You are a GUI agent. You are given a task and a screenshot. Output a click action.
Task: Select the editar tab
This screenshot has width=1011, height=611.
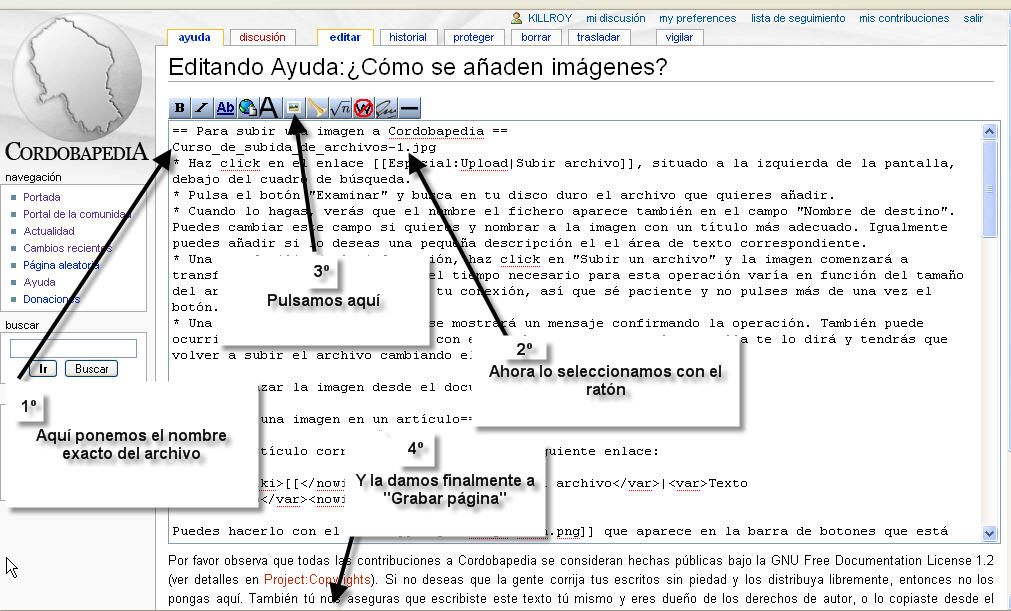pos(345,37)
